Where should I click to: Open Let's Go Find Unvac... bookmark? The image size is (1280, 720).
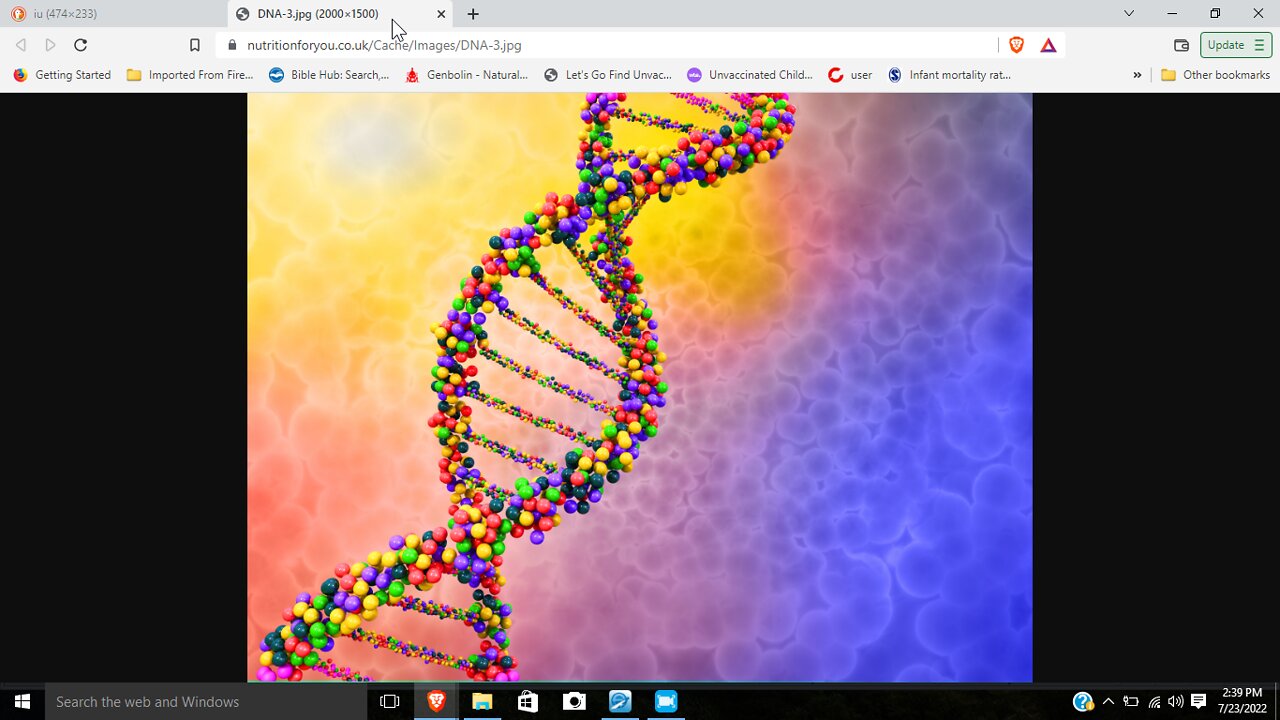(x=608, y=75)
